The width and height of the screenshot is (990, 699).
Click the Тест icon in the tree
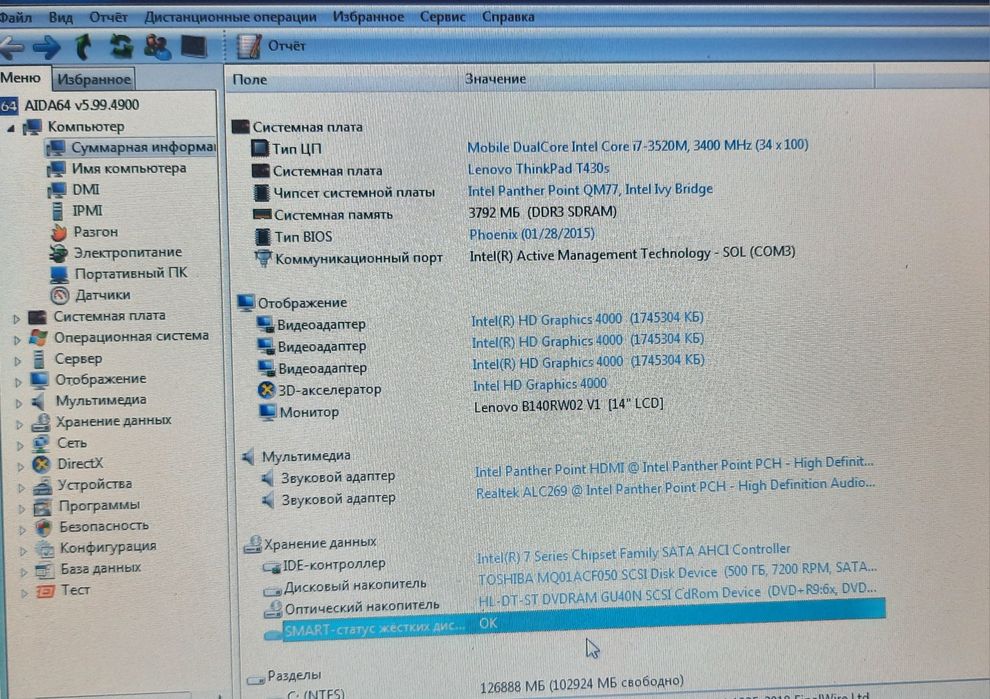coord(45,591)
